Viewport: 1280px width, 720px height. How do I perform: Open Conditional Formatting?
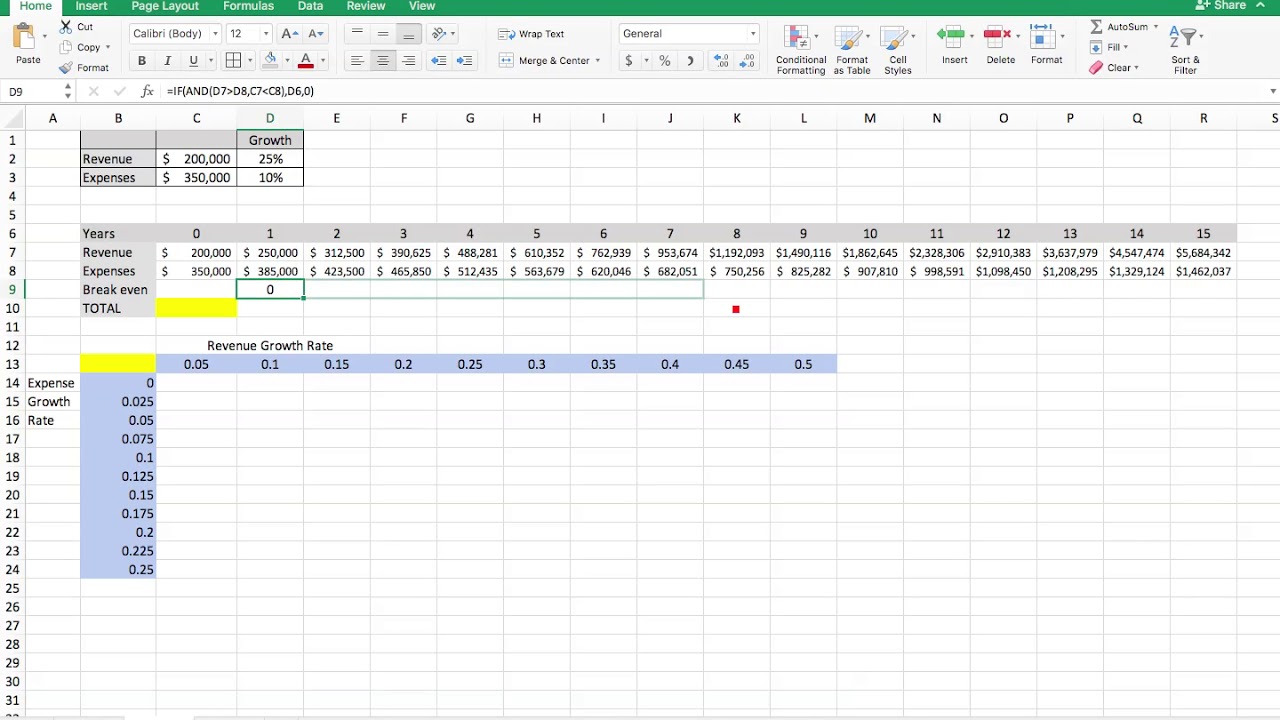800,50
